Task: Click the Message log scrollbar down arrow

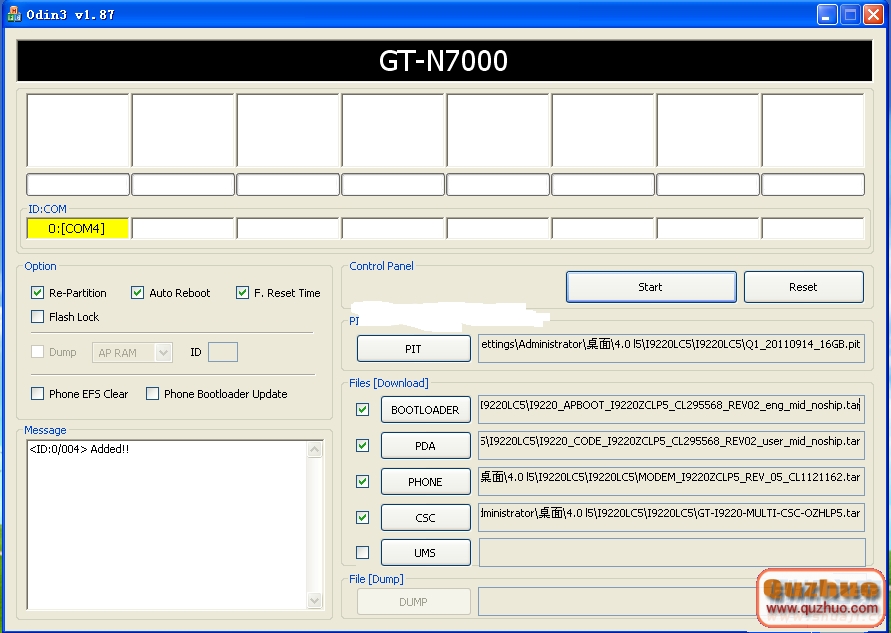Action: pyautogui.click(x=314, y=600)
